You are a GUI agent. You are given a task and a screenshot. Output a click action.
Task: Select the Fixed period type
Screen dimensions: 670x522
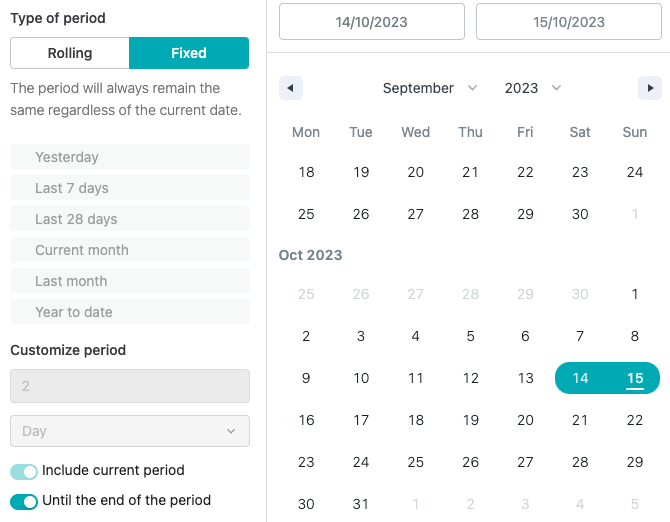point(189,53)
